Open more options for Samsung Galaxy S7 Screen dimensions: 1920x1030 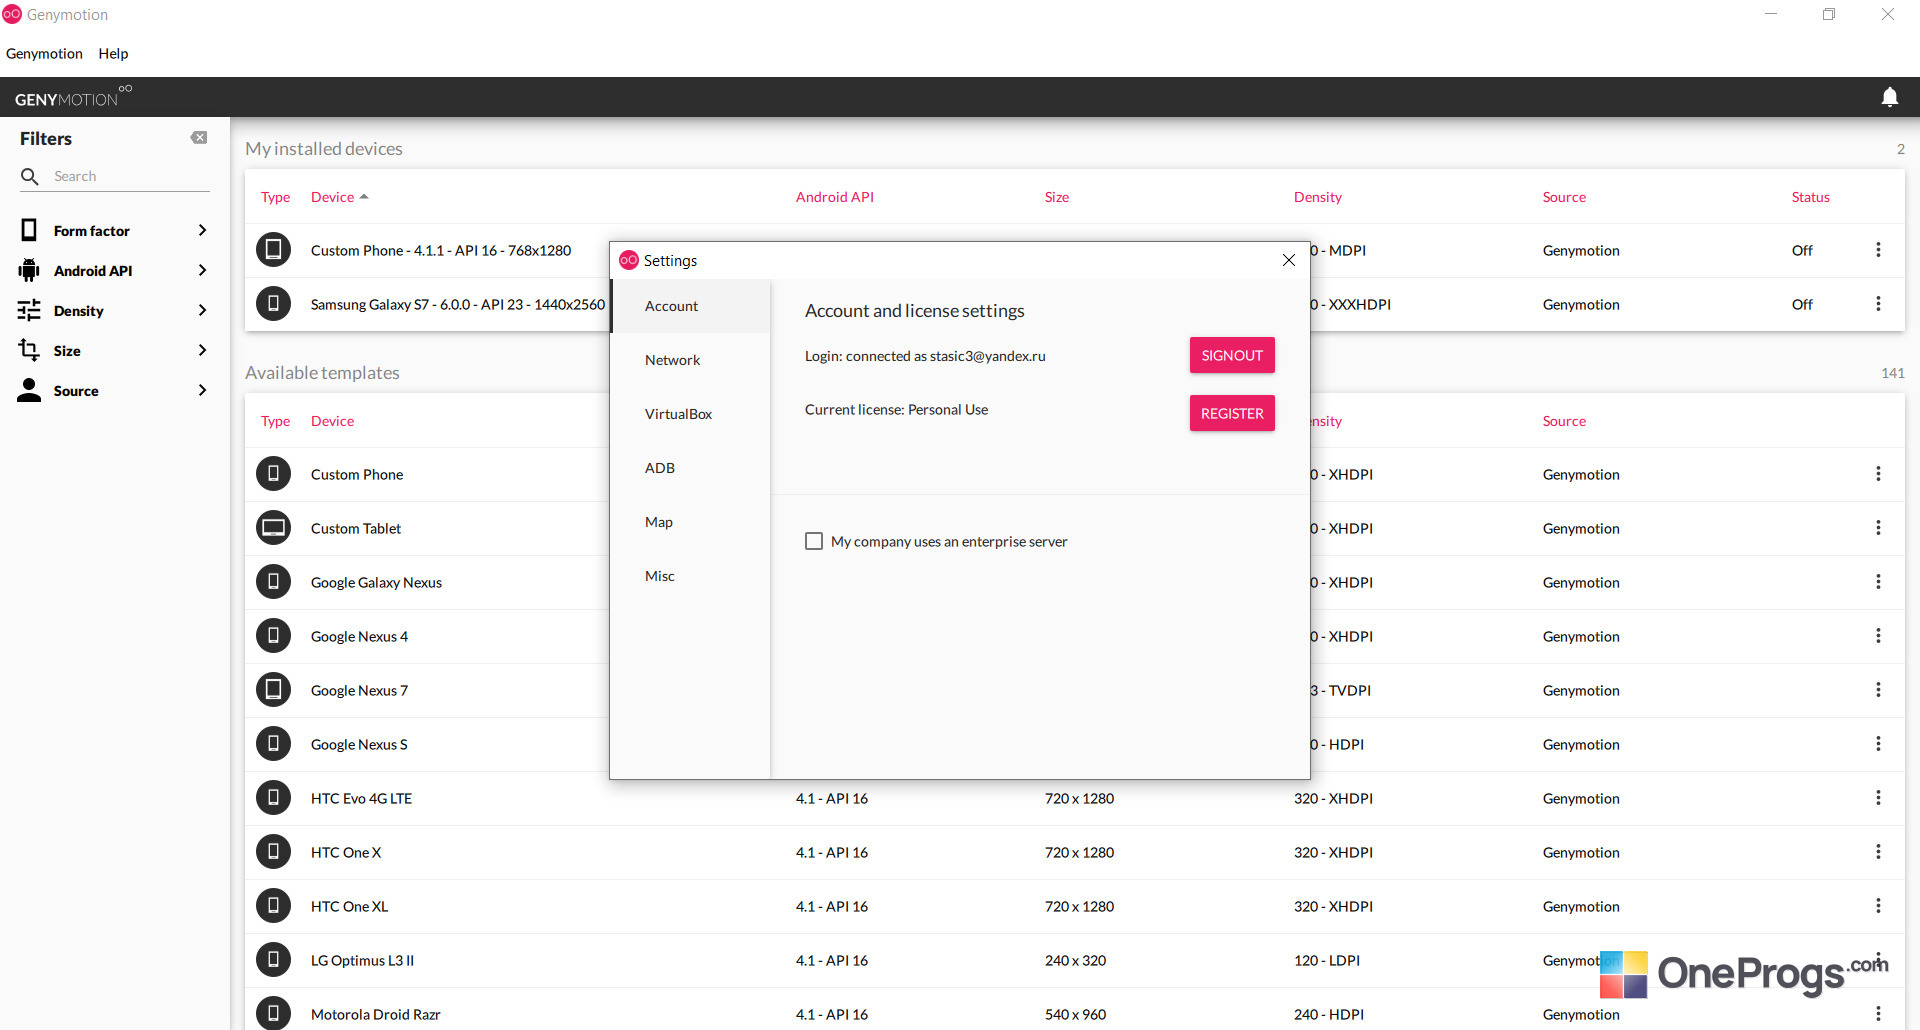tap(1878, 304)
